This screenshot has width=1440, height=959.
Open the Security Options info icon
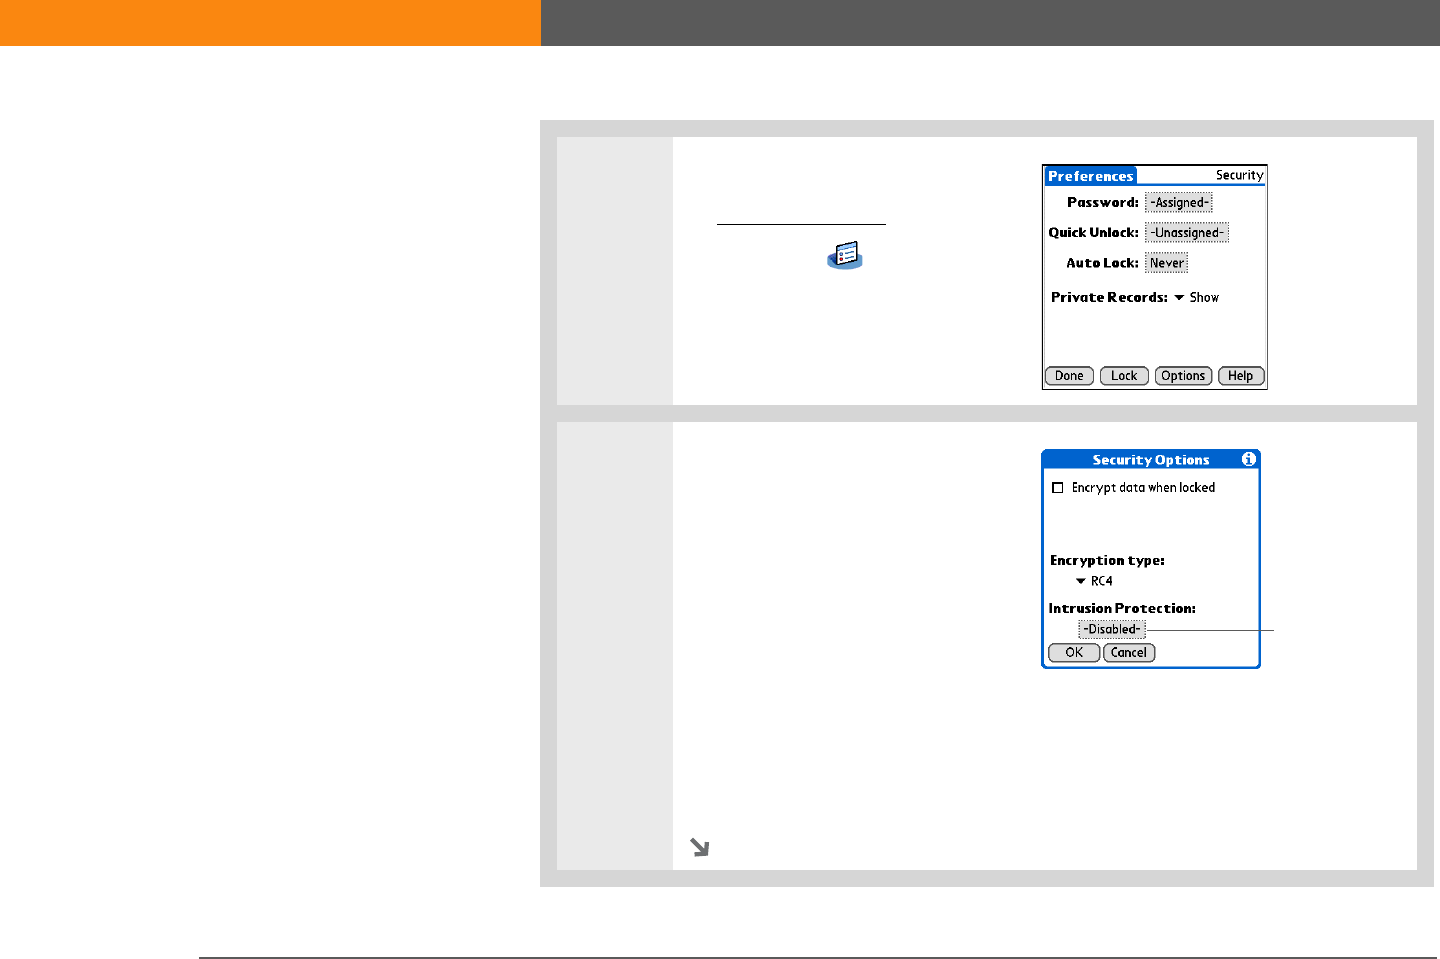point(1248,459)
